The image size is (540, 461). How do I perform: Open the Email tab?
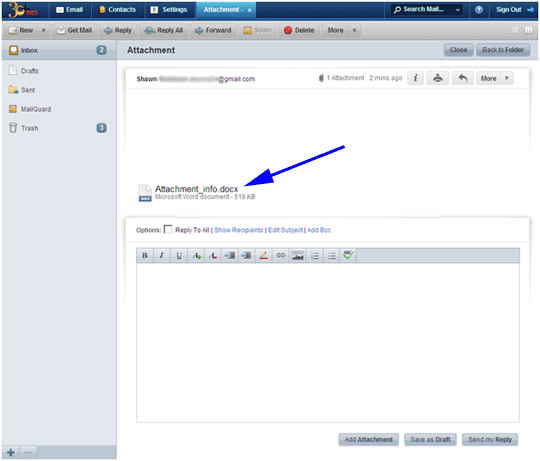click(70, 10)
